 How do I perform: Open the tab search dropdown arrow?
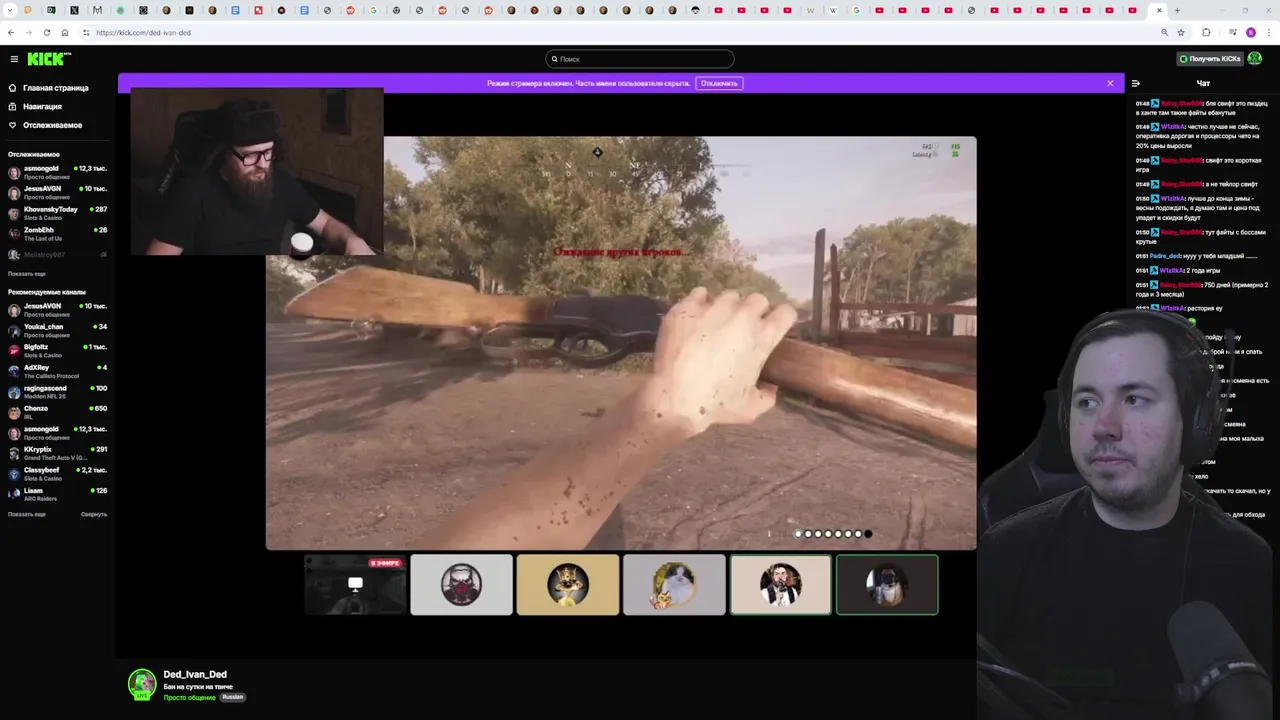pos(10,10)
